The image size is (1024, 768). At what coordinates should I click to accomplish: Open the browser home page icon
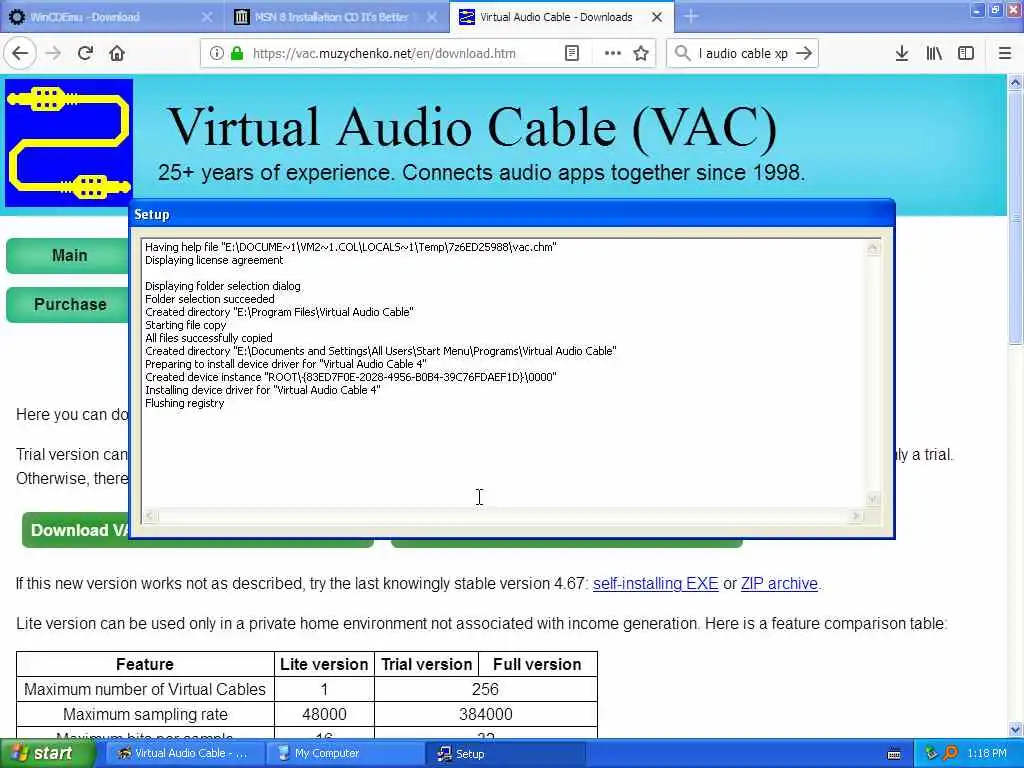pos(117,54)
